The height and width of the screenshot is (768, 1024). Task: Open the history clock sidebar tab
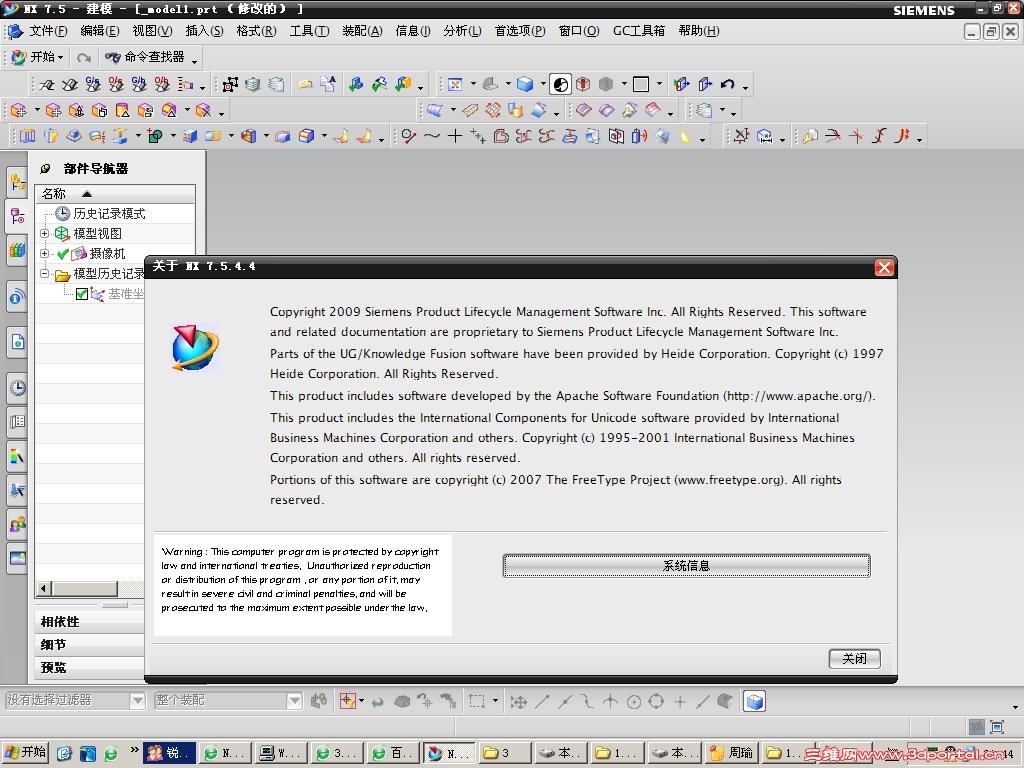pyautogui.click(x=18, y=388)
